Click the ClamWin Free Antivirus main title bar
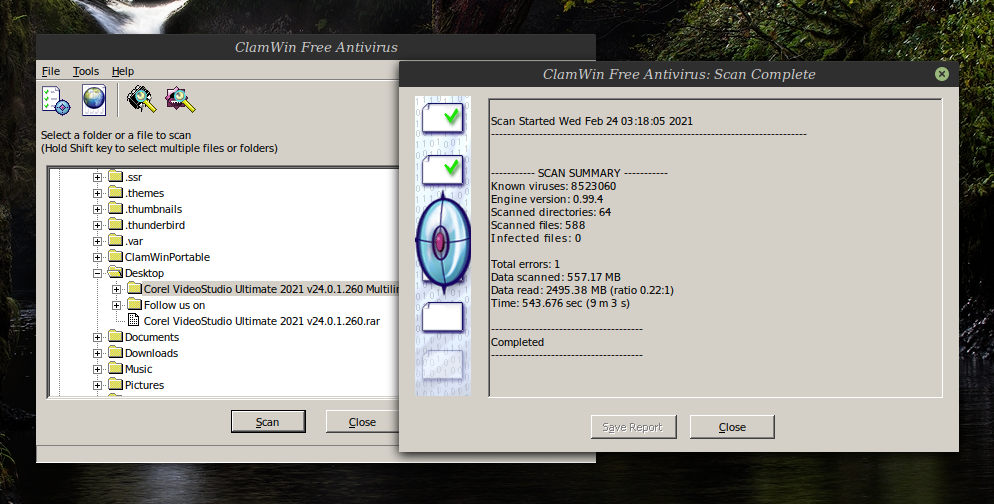Screen dimensions: 994x504 click(x=316, y=48)
